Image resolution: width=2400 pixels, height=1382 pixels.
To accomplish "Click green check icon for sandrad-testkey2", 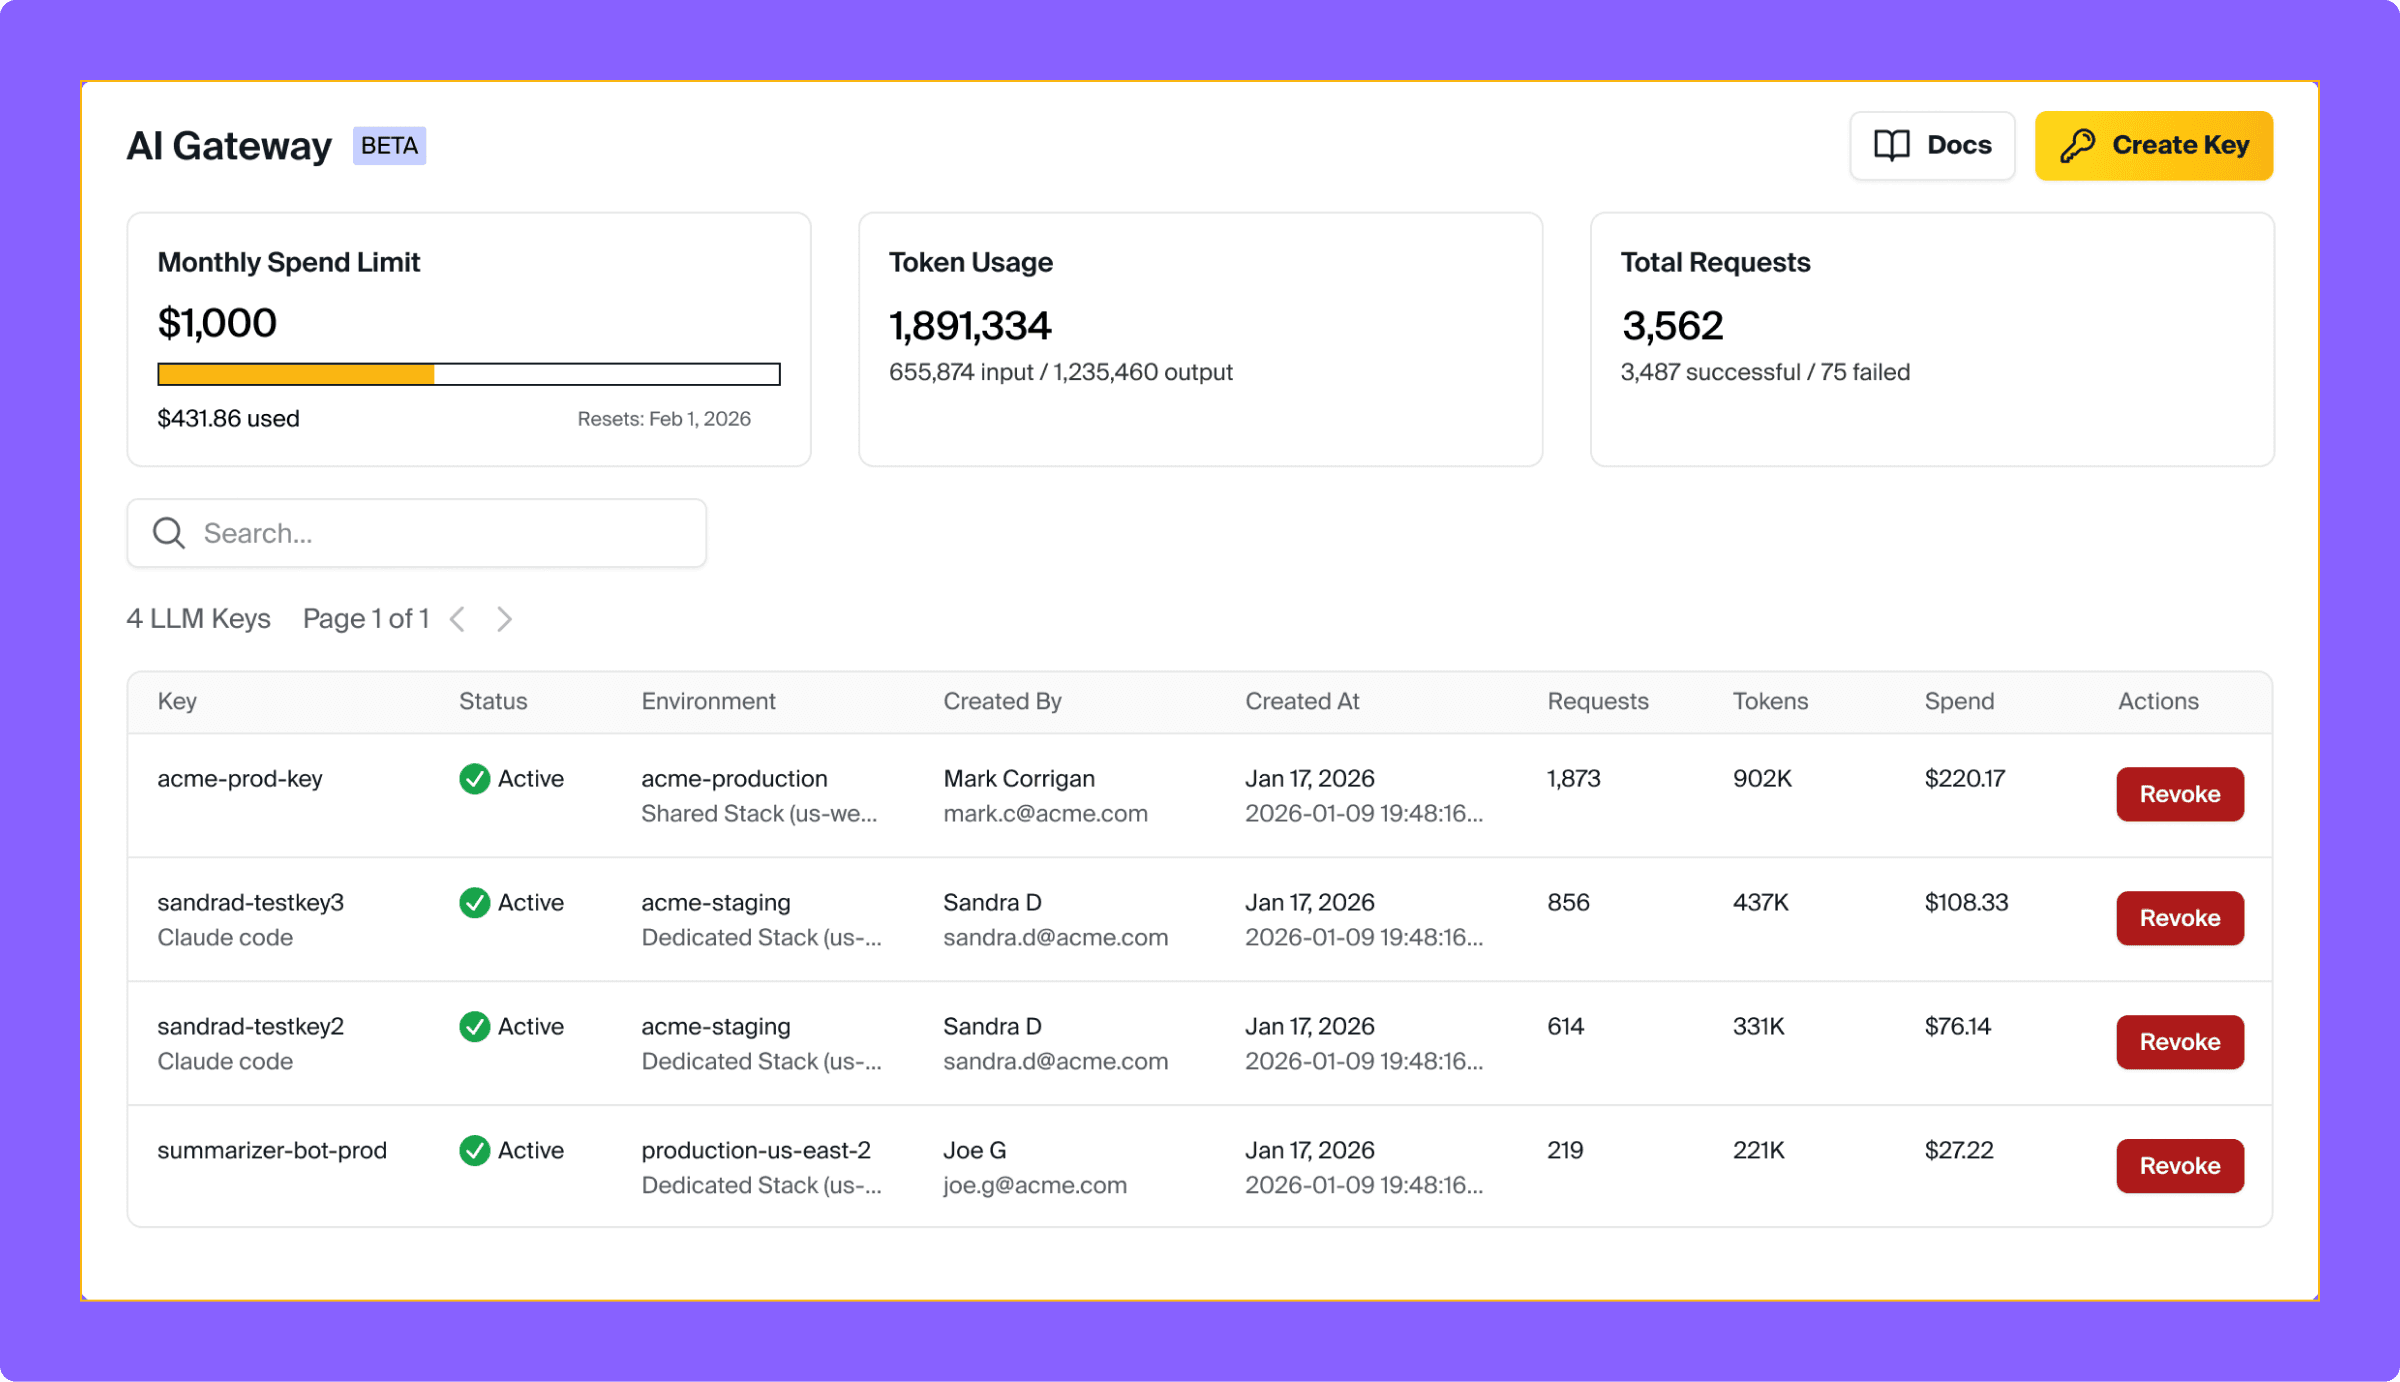I will tap(474, 1027).
